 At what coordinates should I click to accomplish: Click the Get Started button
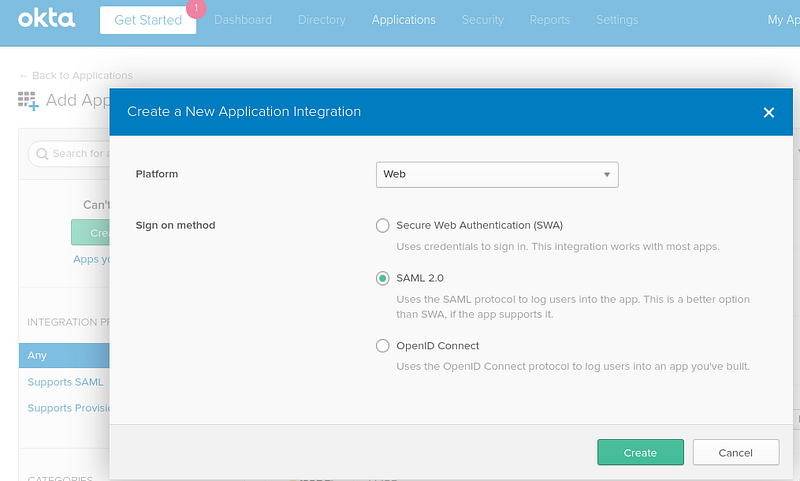coord(148,20)
